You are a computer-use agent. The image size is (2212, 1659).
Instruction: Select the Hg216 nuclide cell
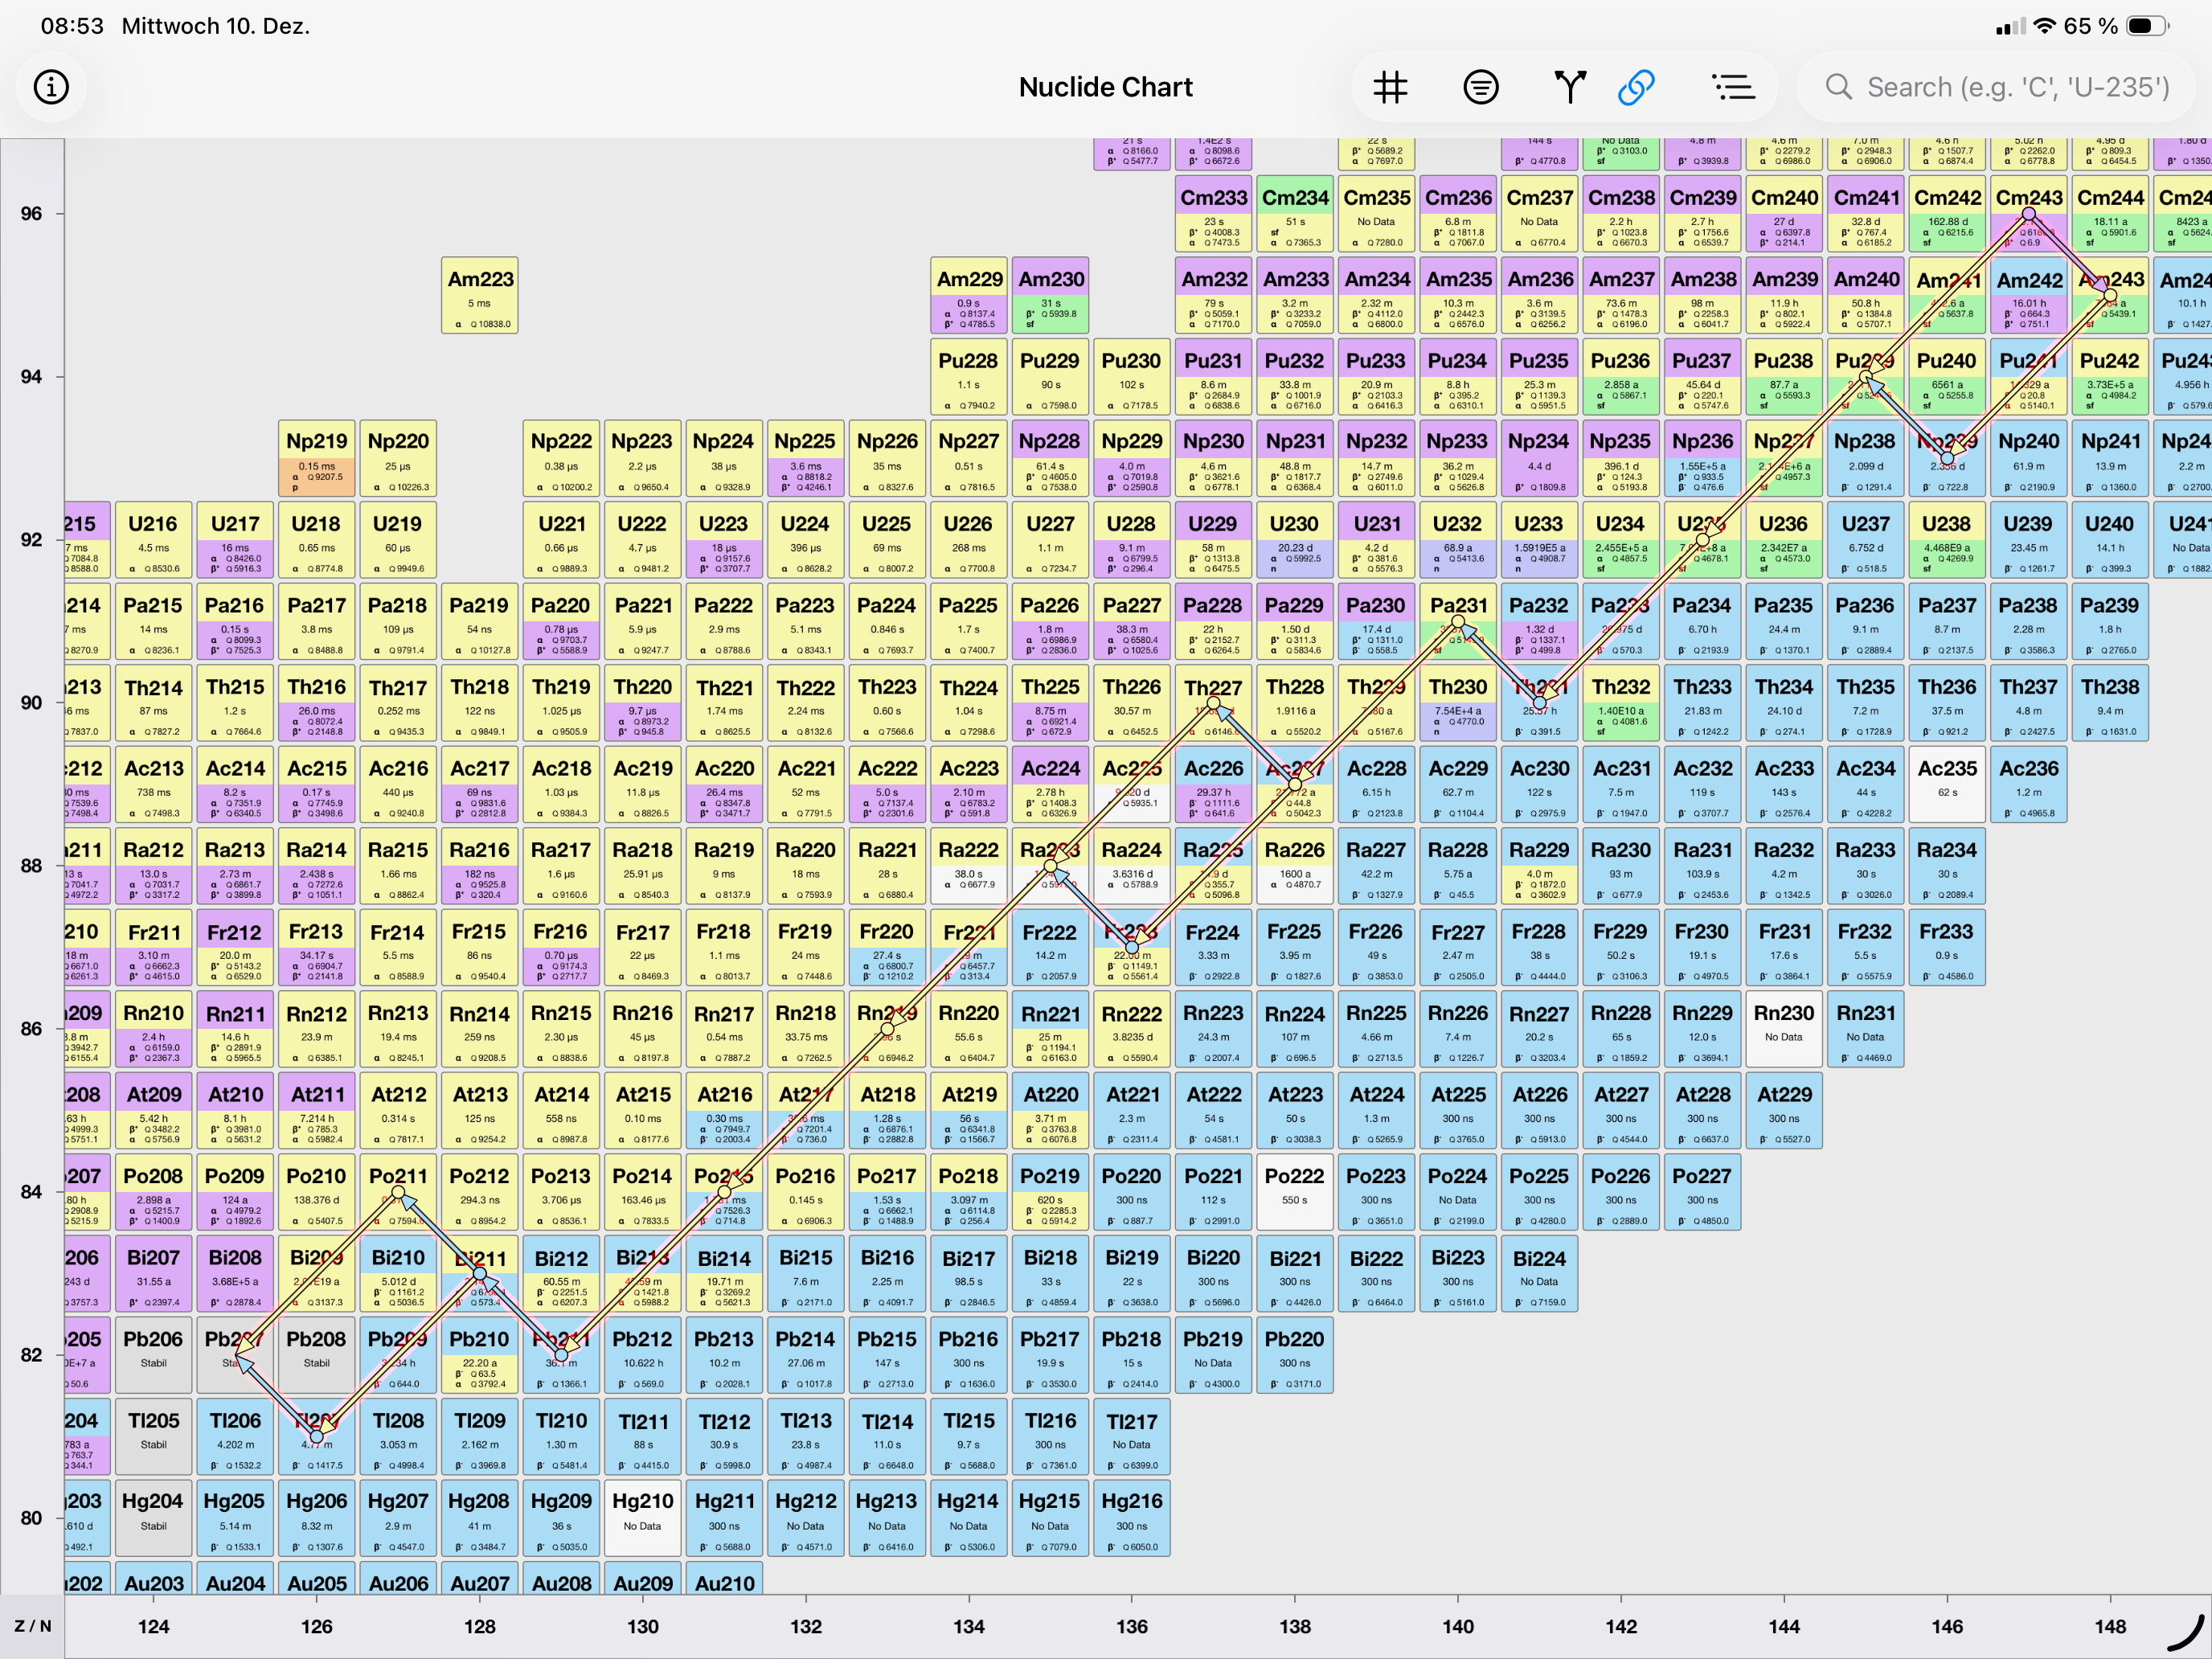(1132, 1518)
